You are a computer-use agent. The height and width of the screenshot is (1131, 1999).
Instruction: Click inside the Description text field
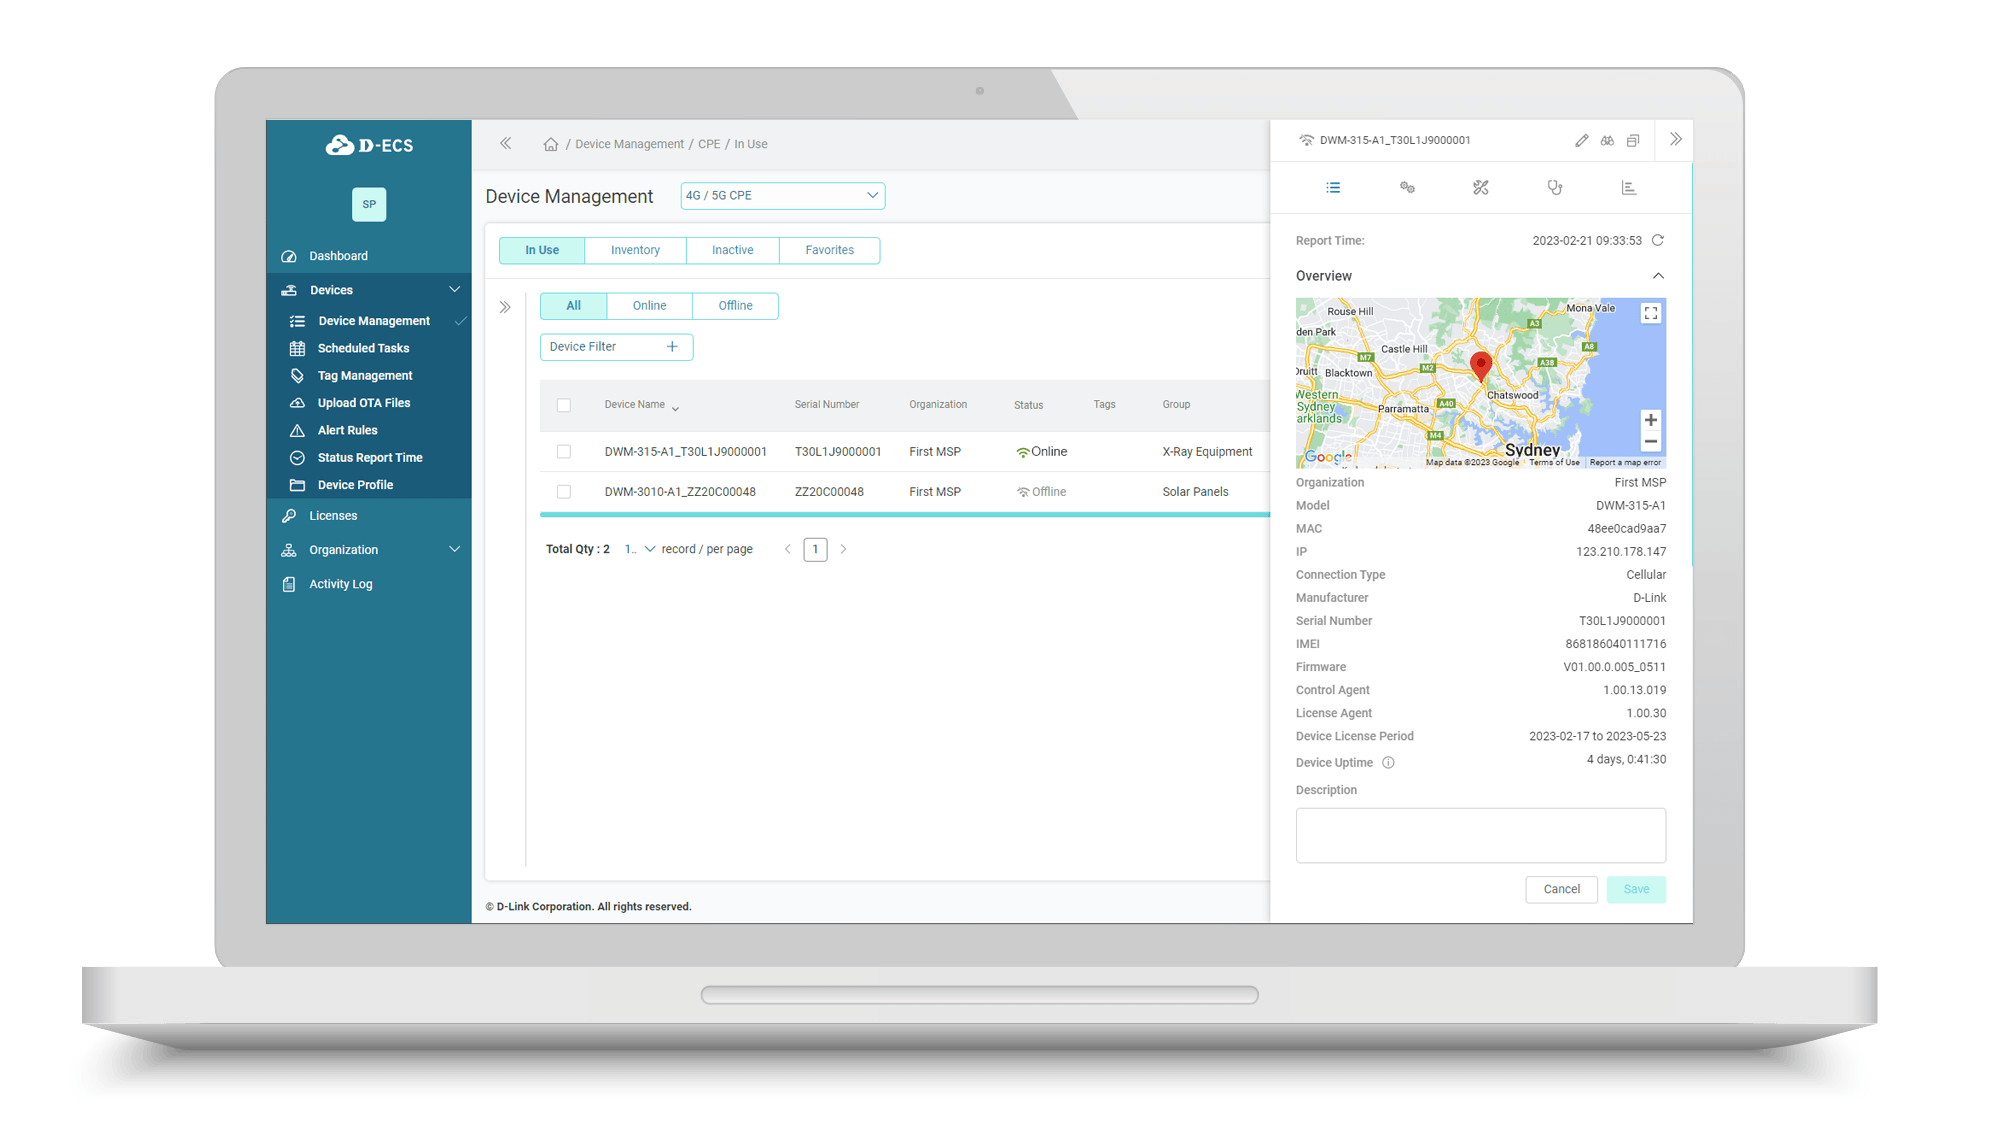[x=1480, y=835]
